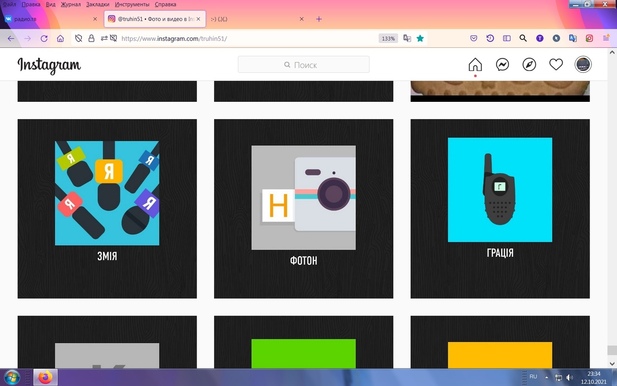
Task: Click the Firefox taskbar button
Action: click(x=45, y=377)
